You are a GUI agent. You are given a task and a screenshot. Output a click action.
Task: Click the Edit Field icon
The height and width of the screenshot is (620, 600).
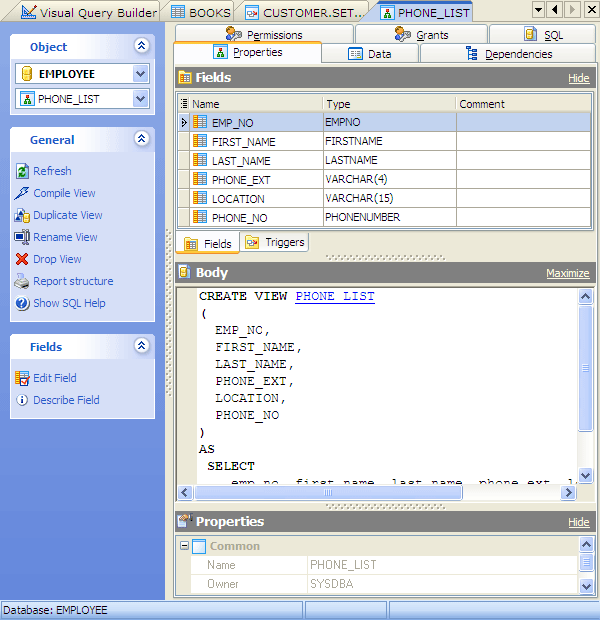click(22, 378)
